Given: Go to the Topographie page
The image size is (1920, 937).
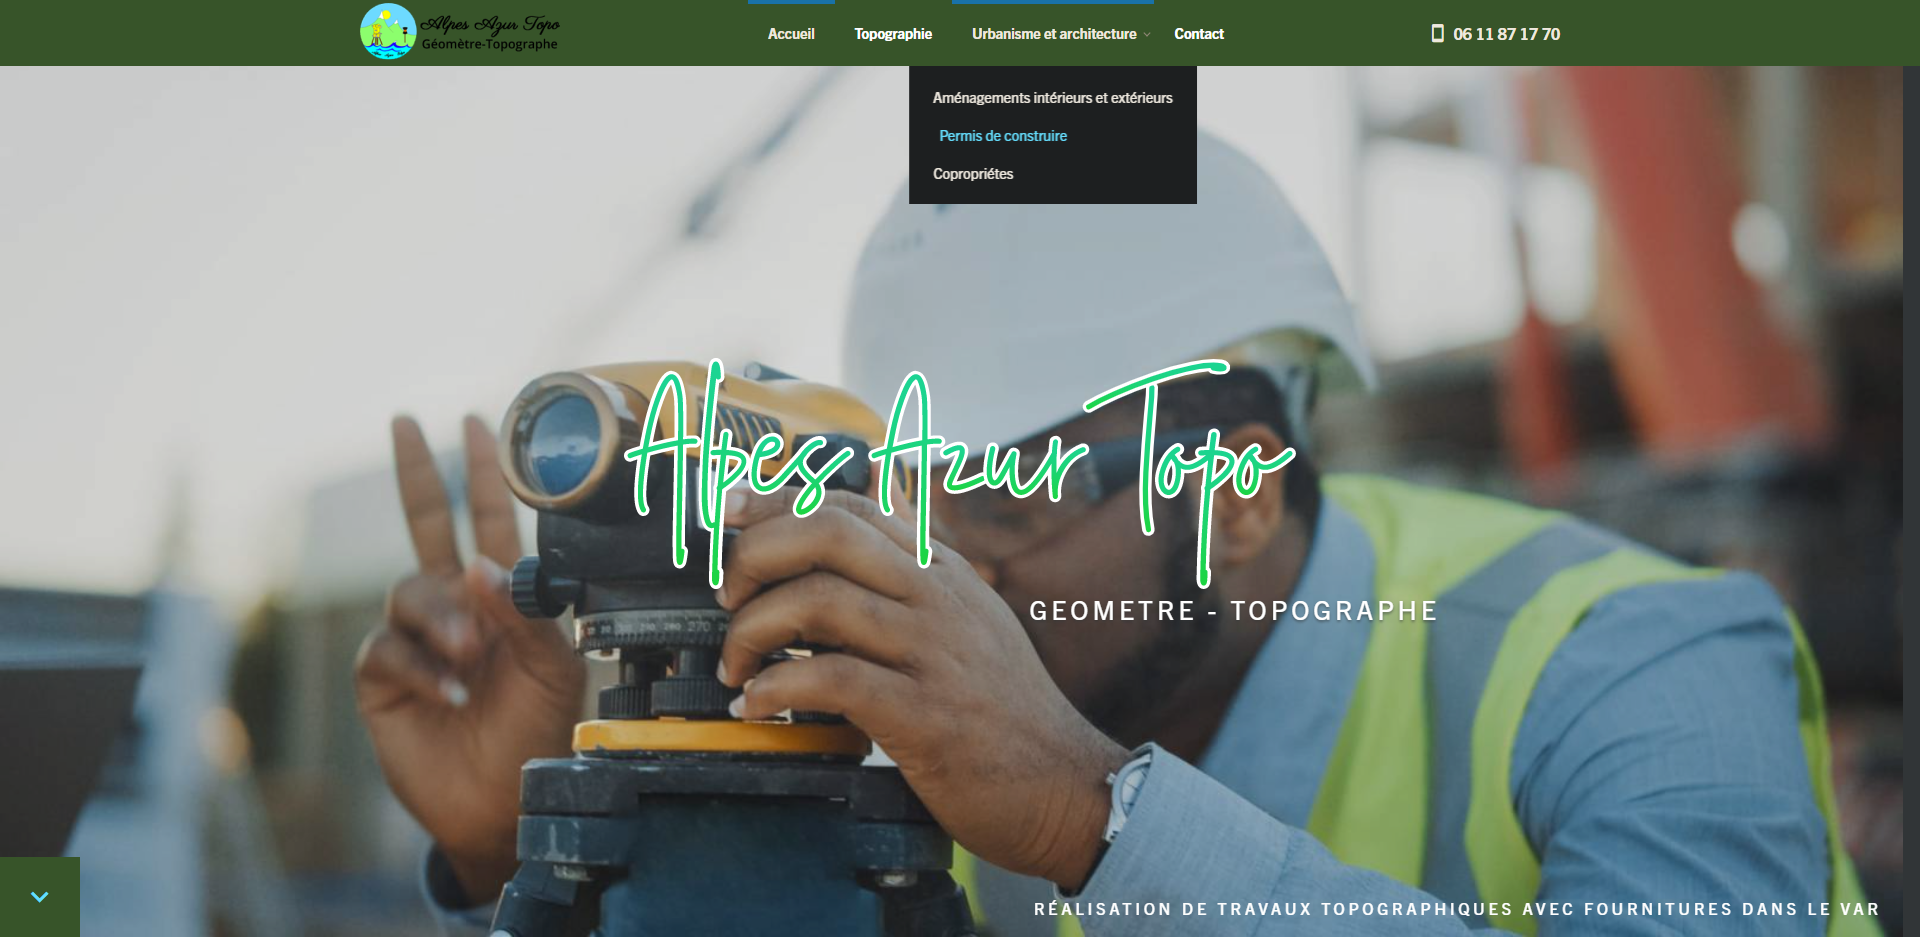Looking at the screenshot, I should tap(893, 34).
